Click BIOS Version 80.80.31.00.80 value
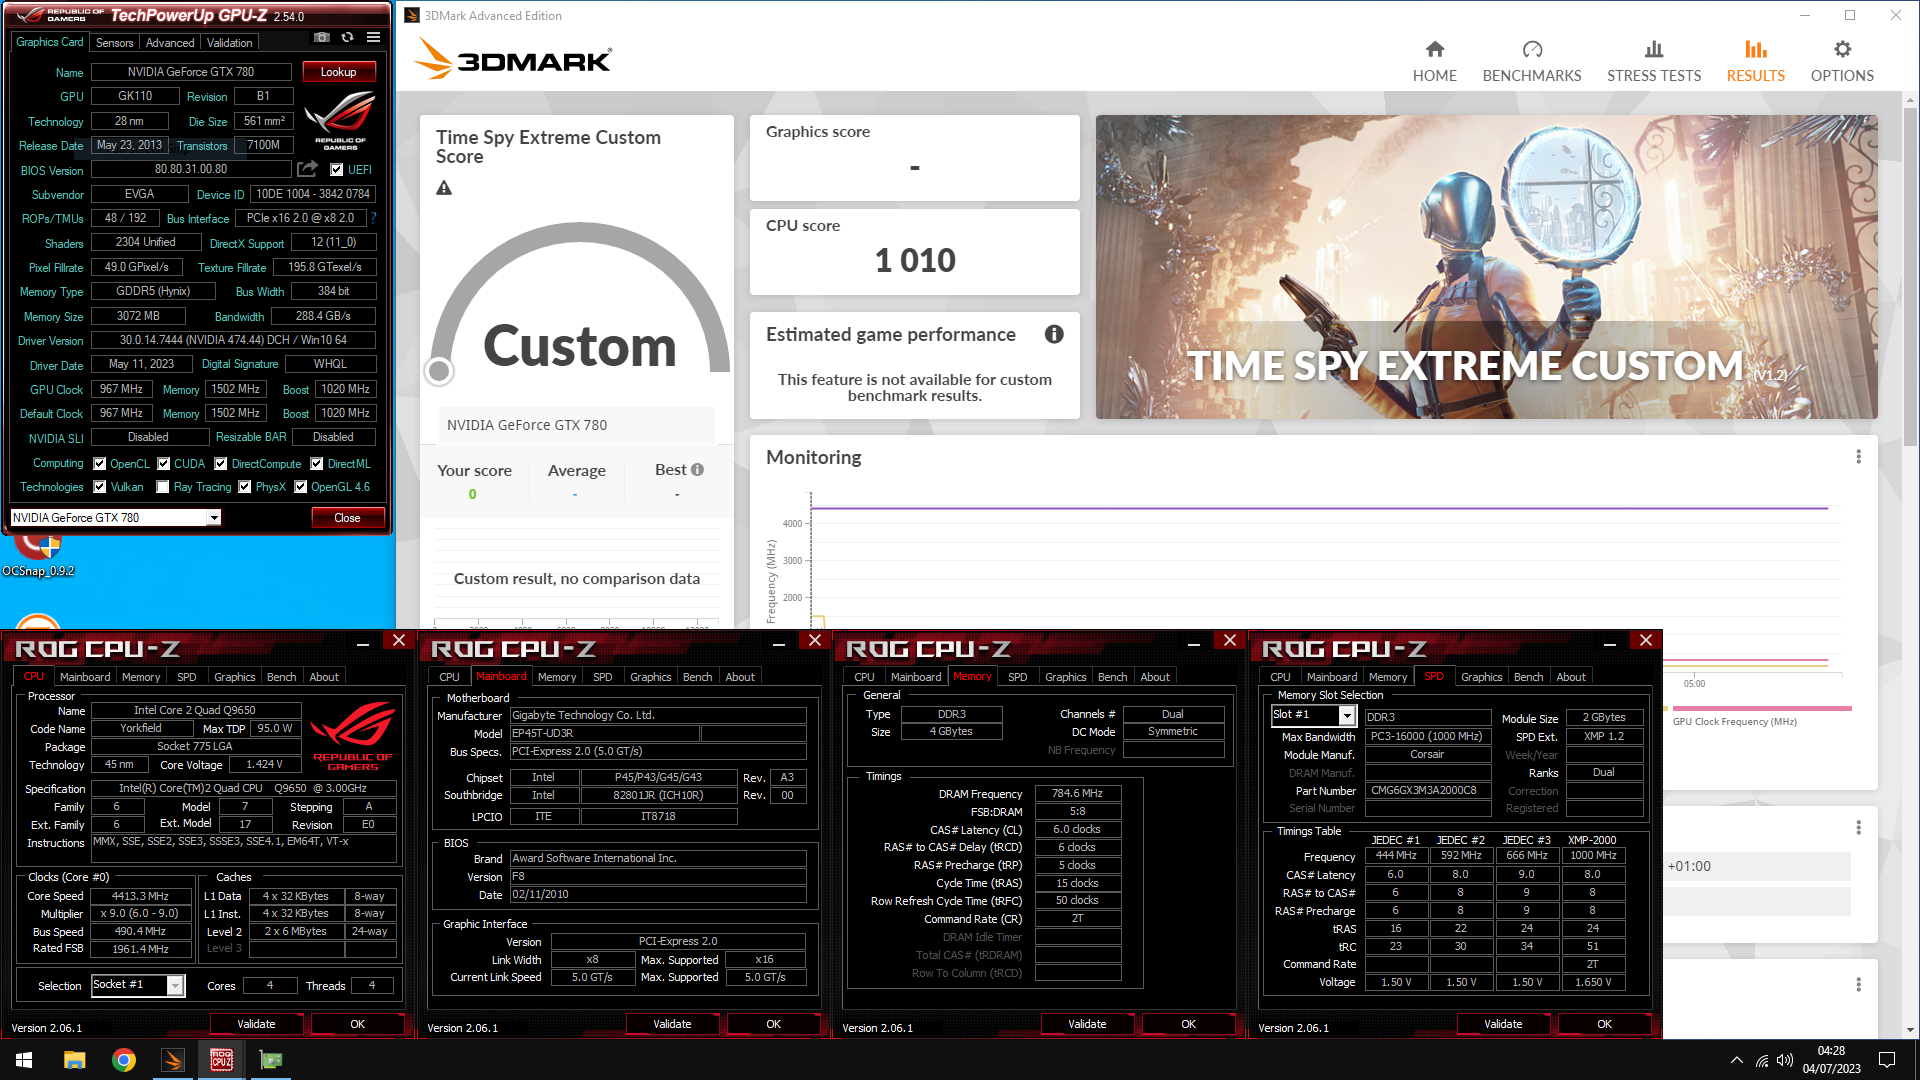Viewport: 1920px width, 1080px height. coord(191,170)
